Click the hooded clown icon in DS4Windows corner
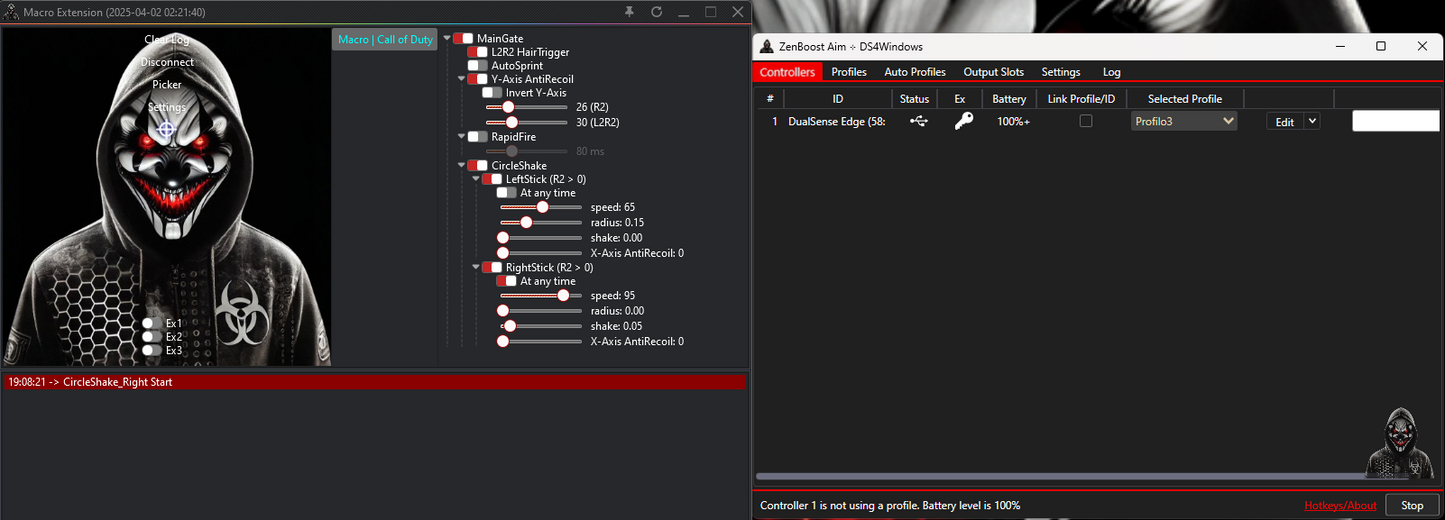Viewport: 1445px width, 520px height. pyautogui.click(x=1397, y=443)
